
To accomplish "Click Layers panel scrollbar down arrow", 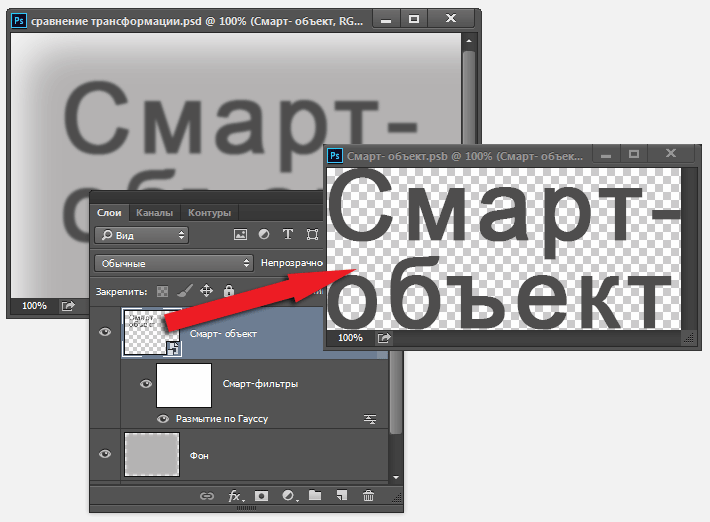I will pos(396,477).
